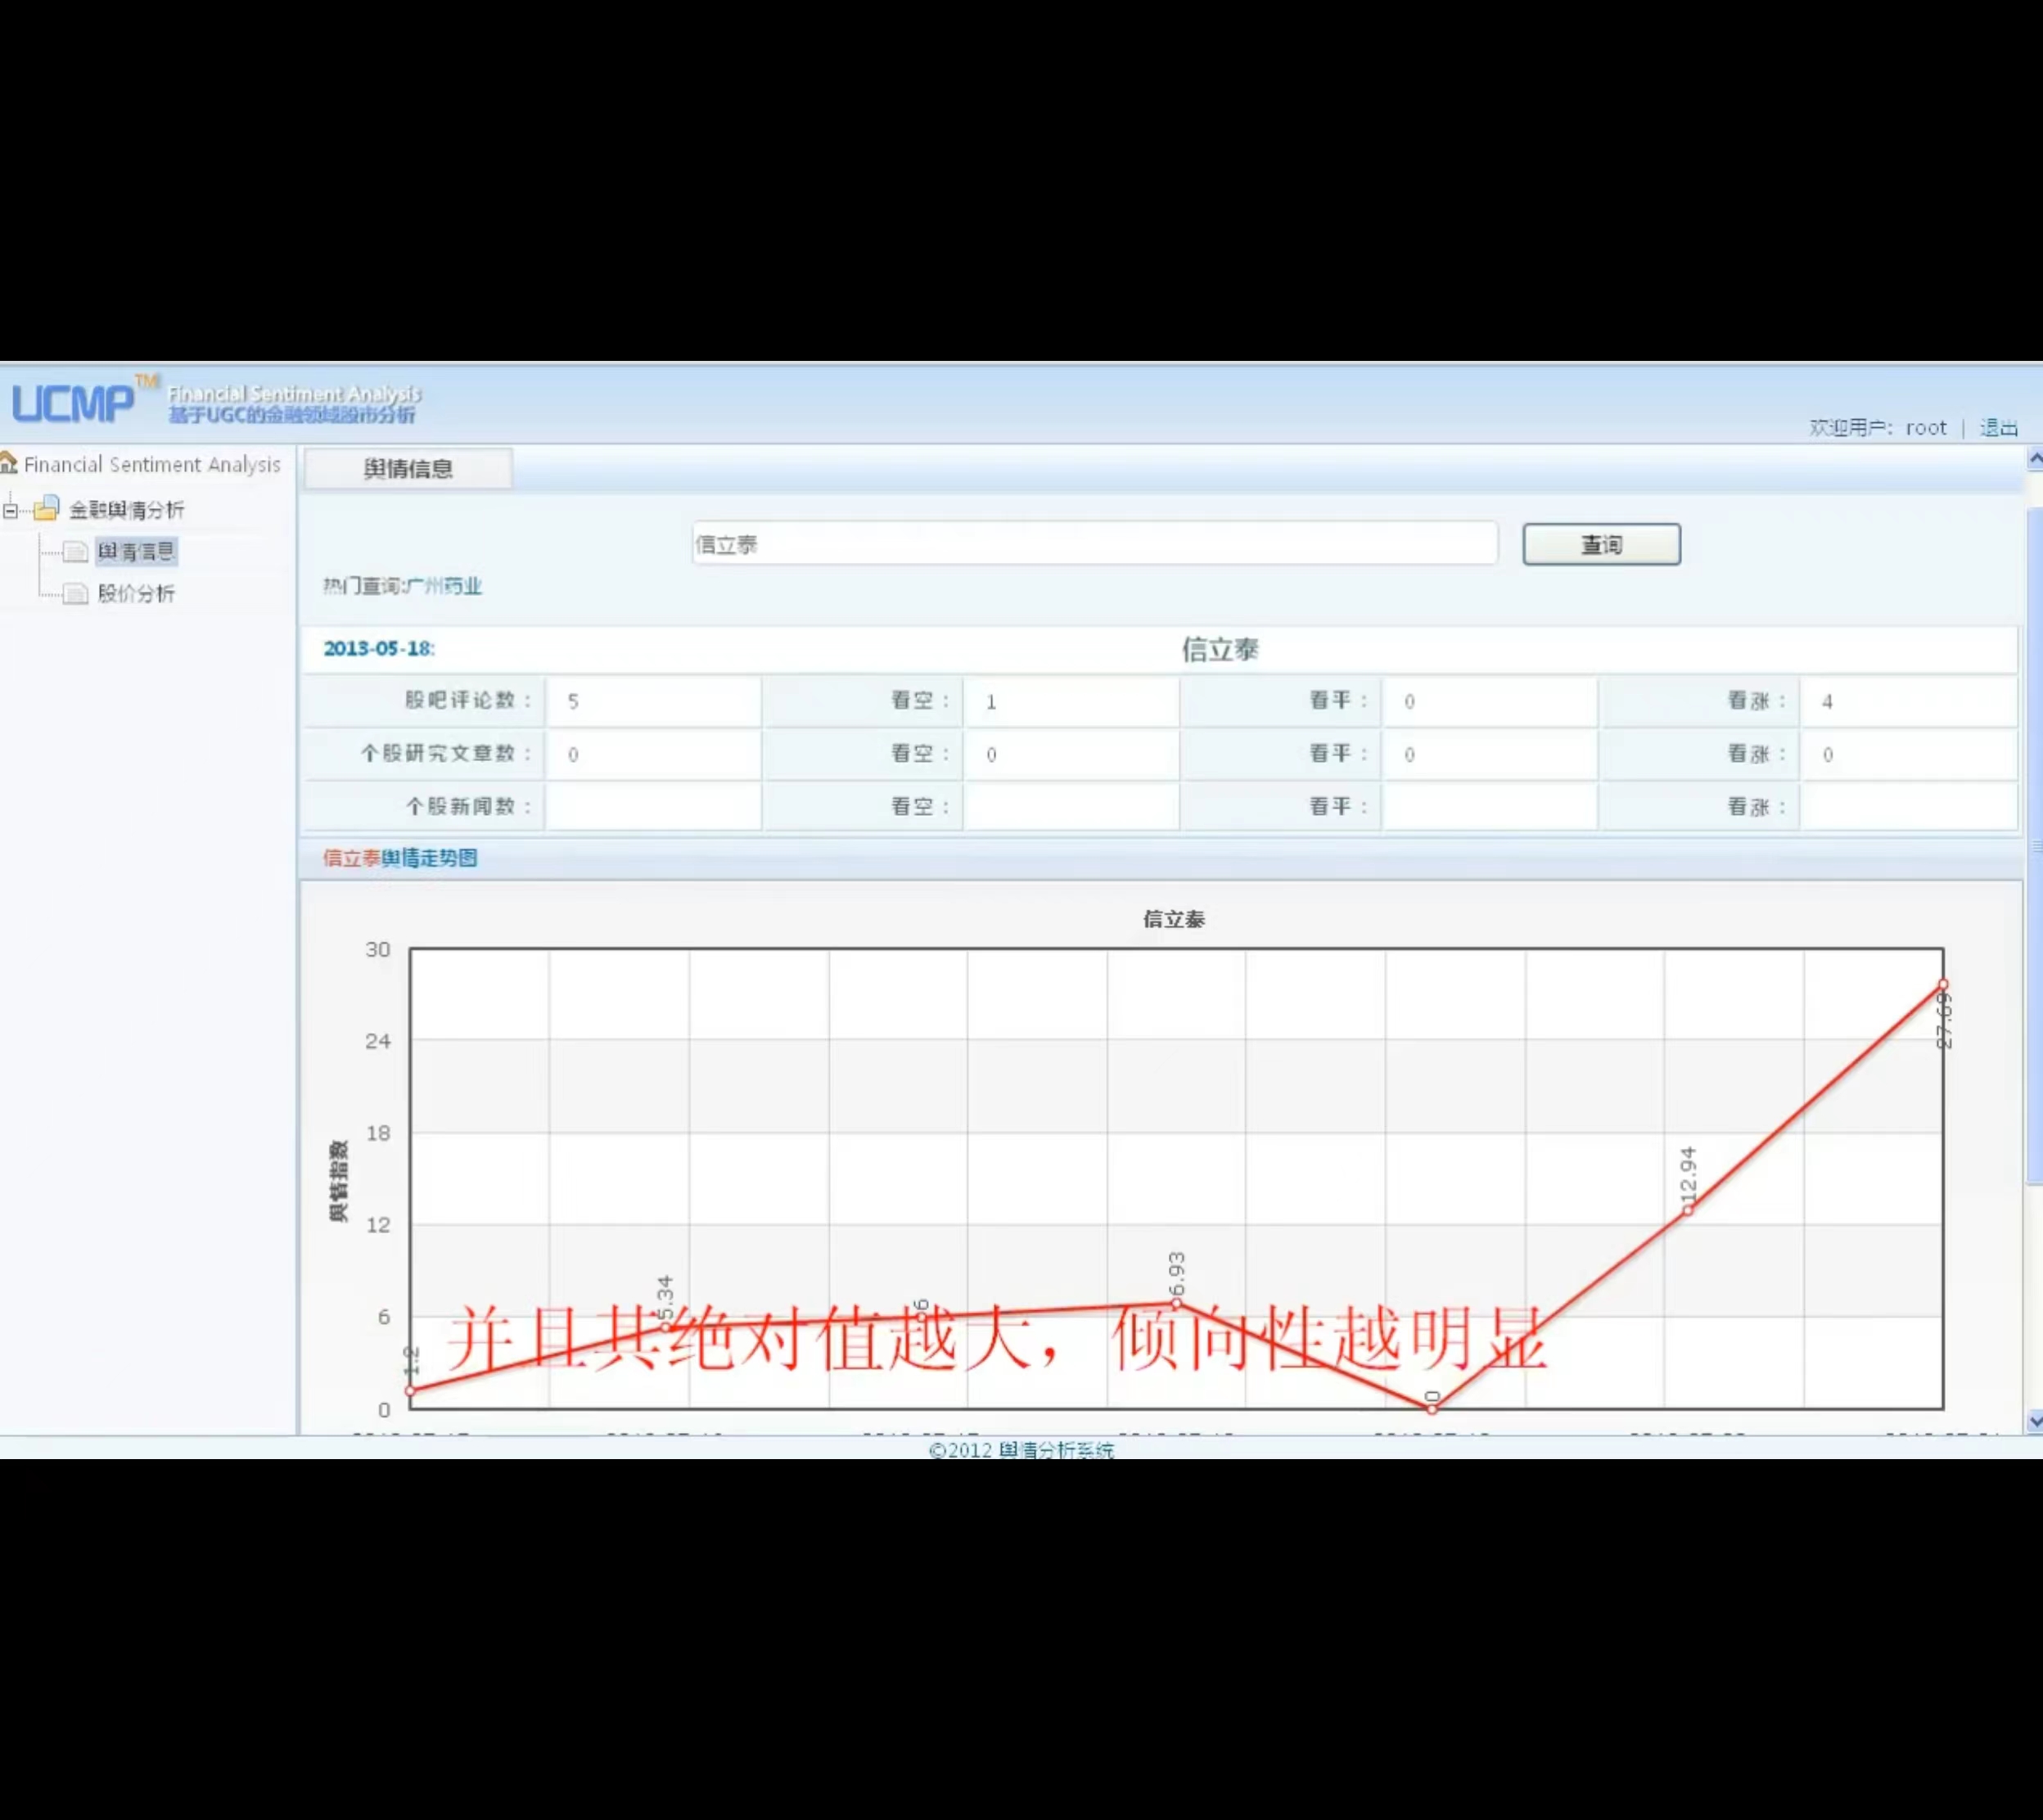The image size is (2043, 1820).
Task: Click the 信立泰 chart title
Action: tap(1174, 919)
